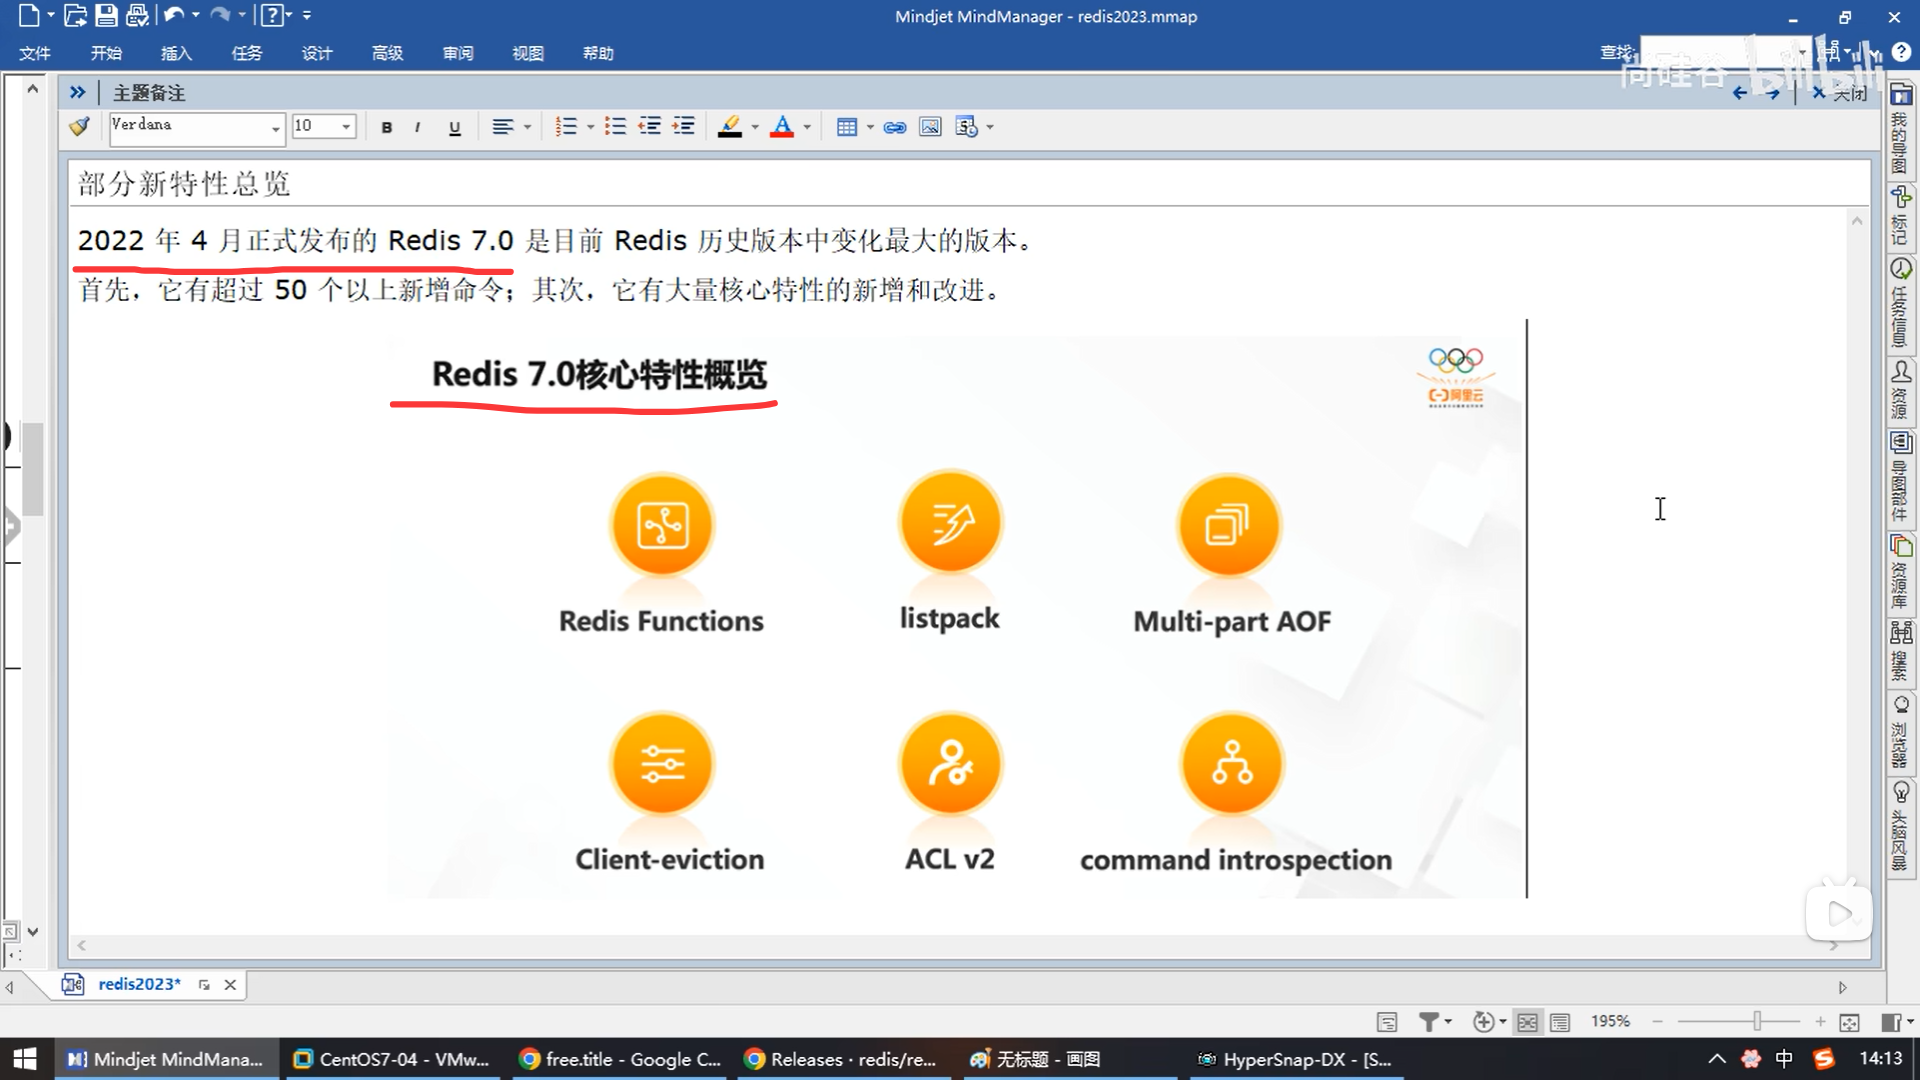Switch to the redis2023 document tab
This screenshot has height=1080, width=1920.
(139, 984)
